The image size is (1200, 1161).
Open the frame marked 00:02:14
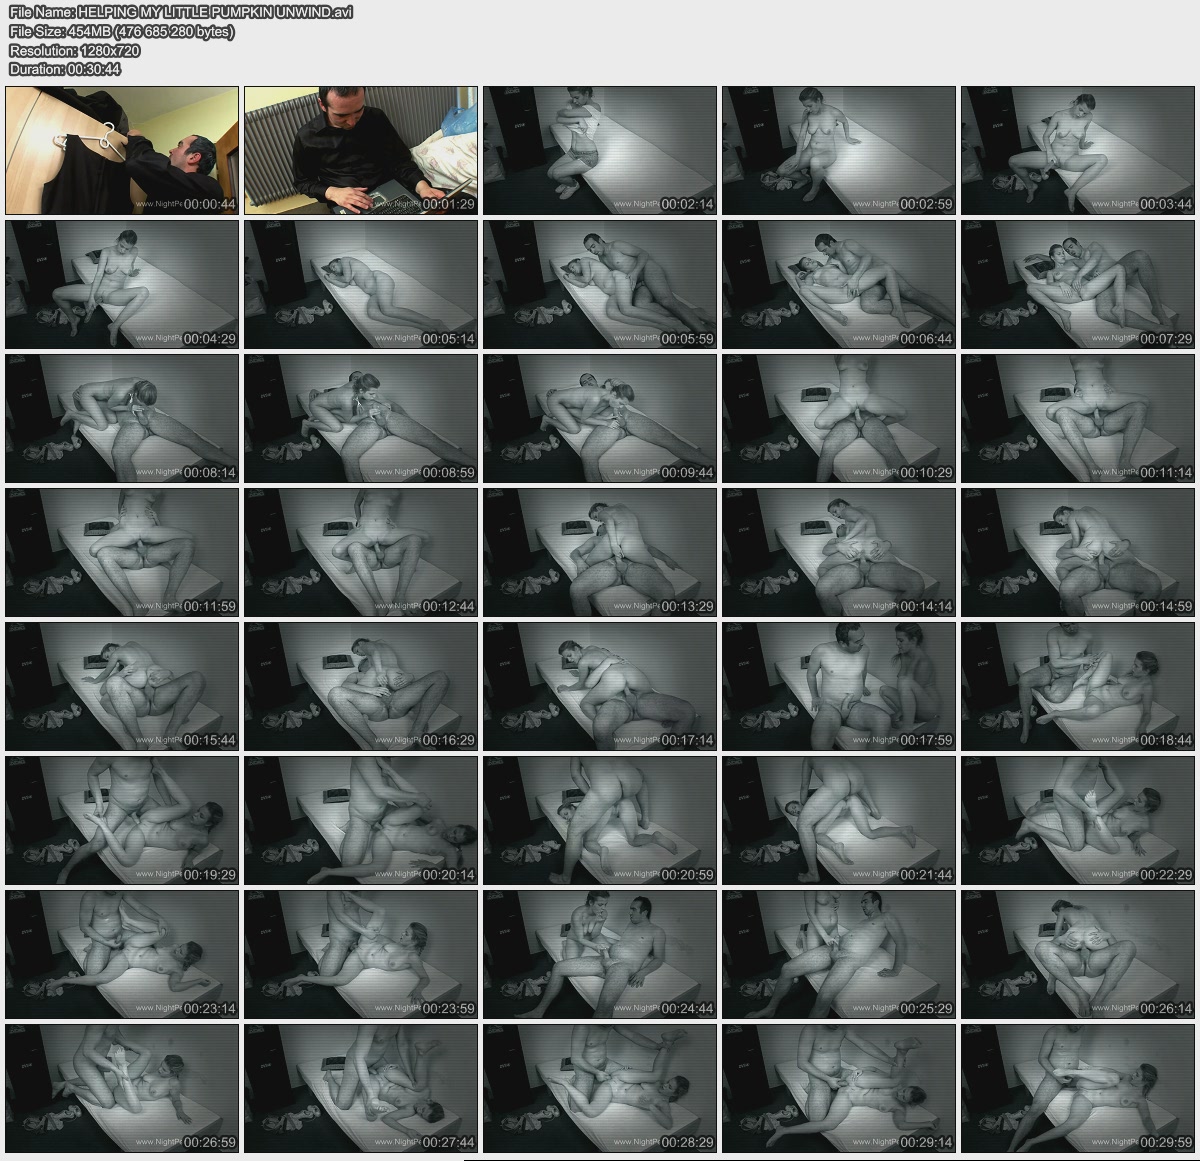(x=600, y=150)
